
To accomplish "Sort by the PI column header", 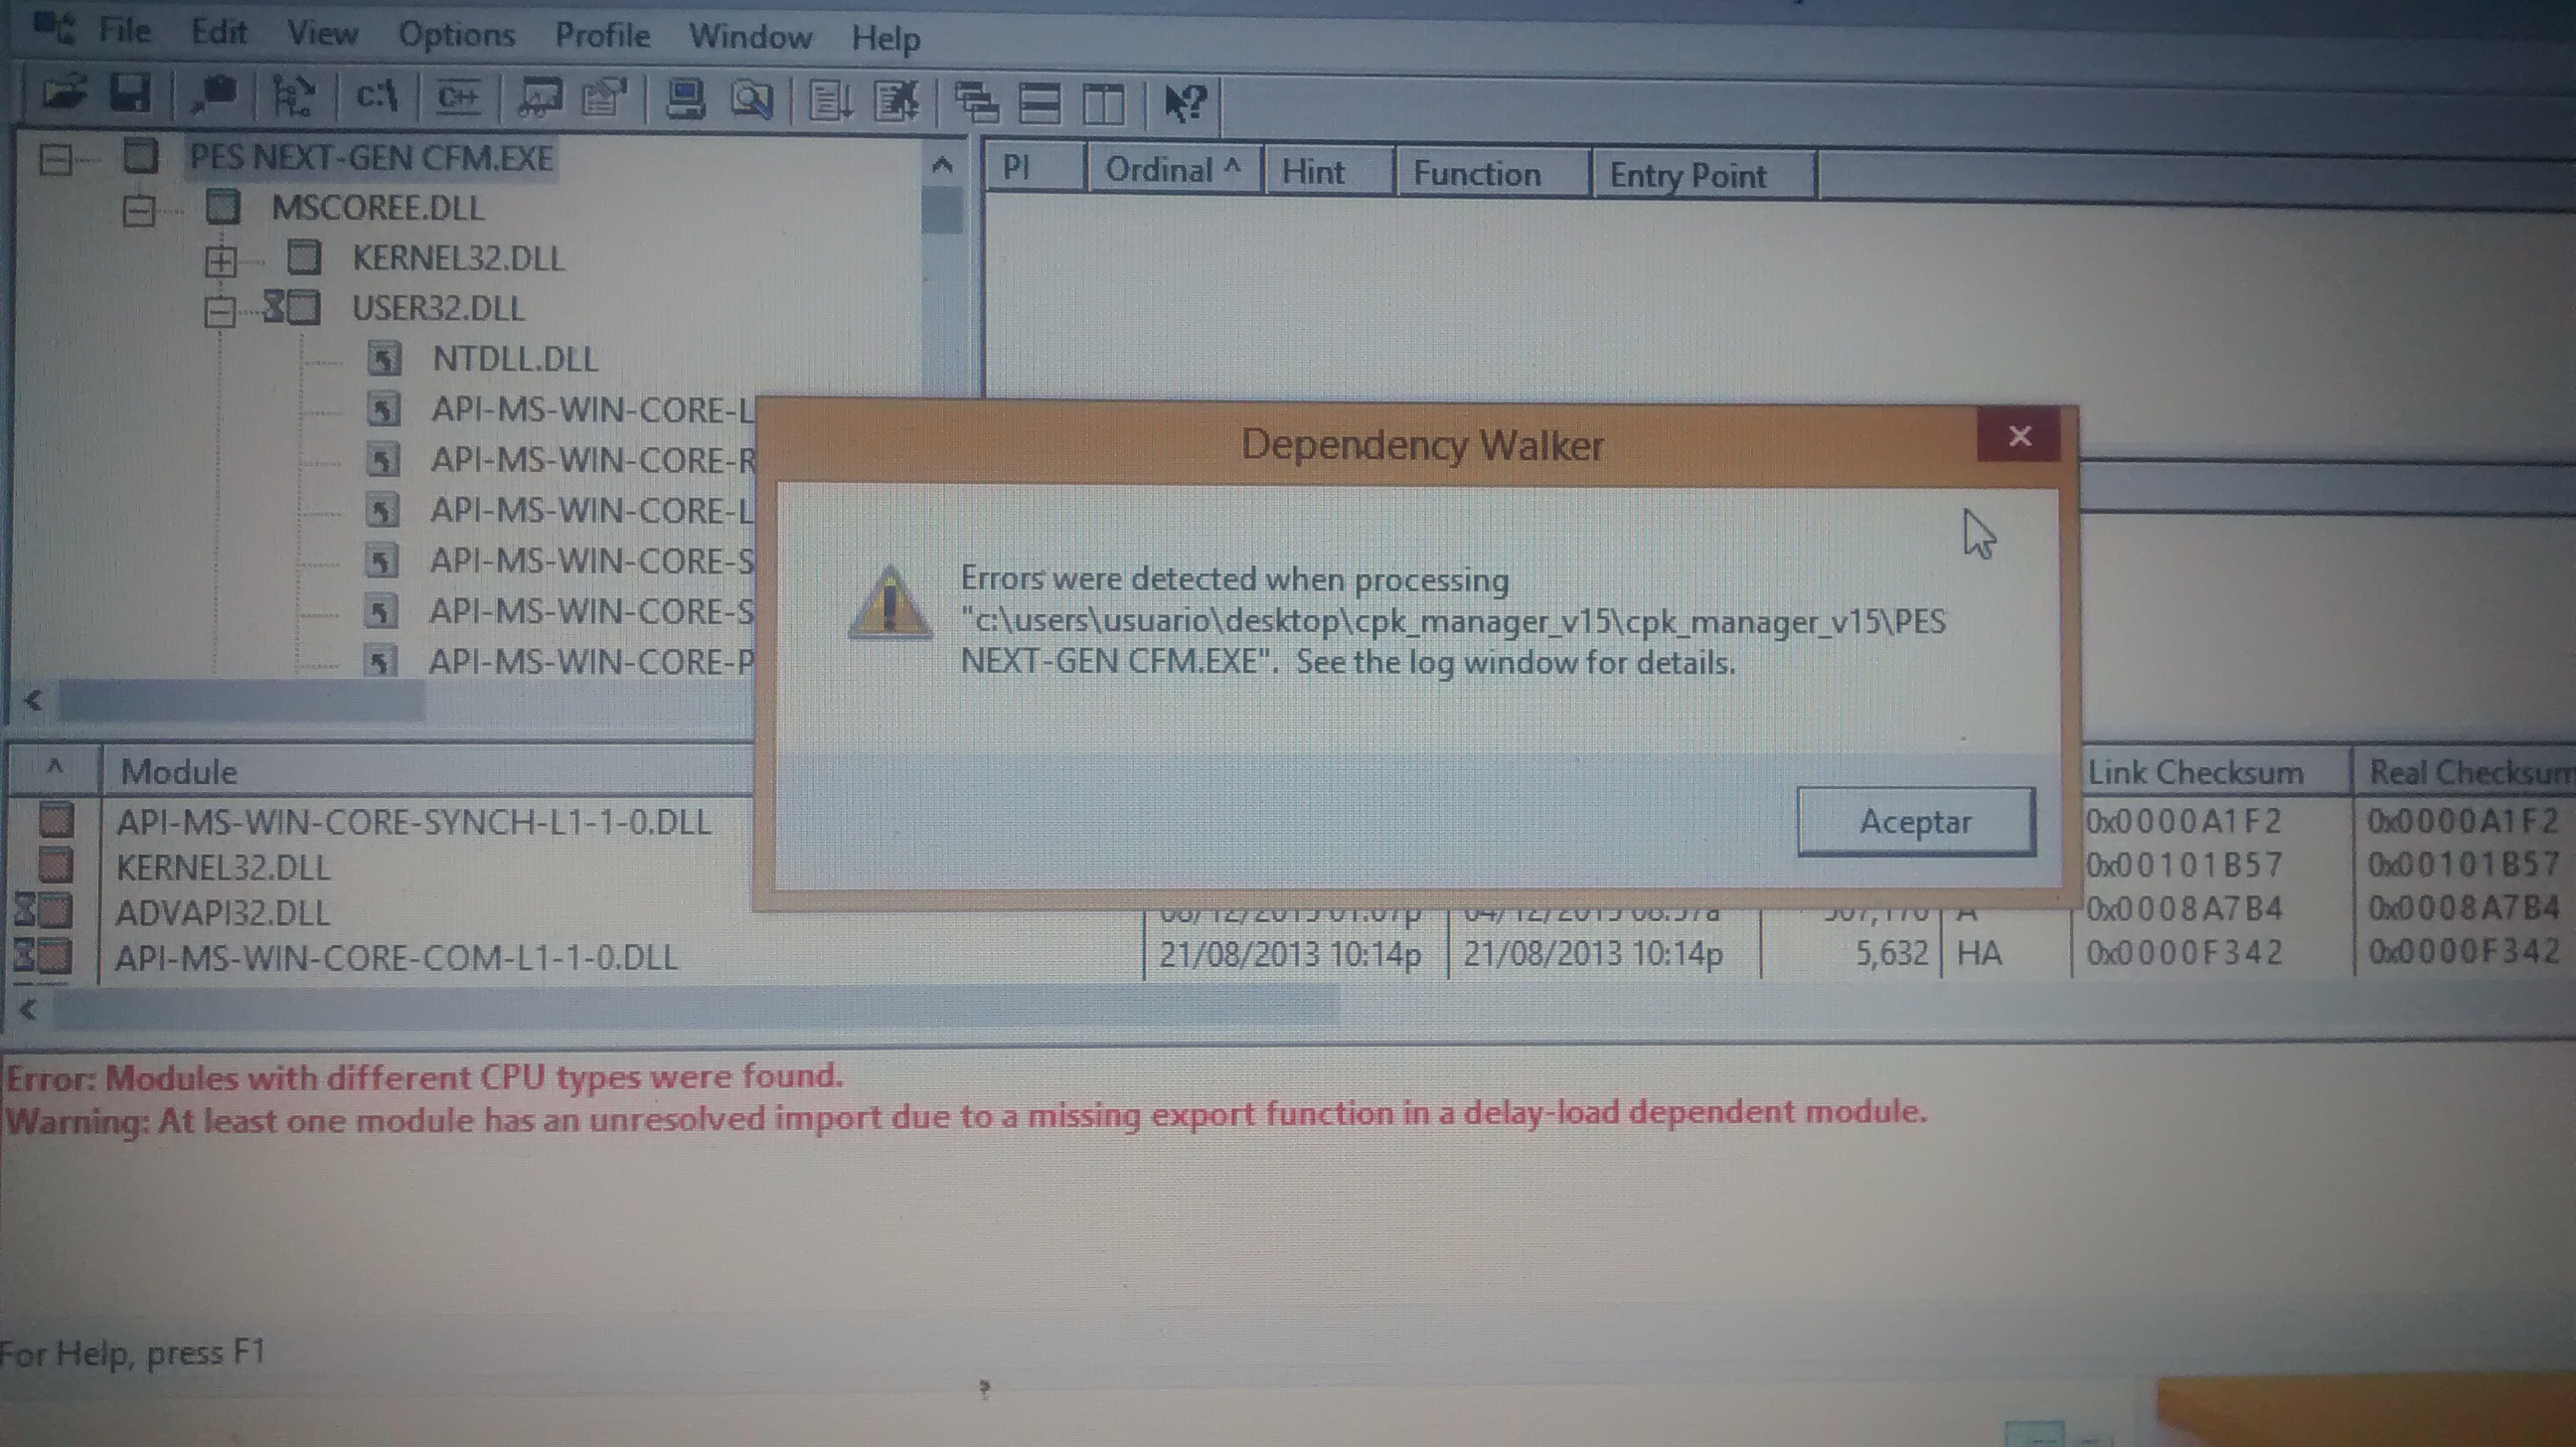I will tap(1036, 168).
